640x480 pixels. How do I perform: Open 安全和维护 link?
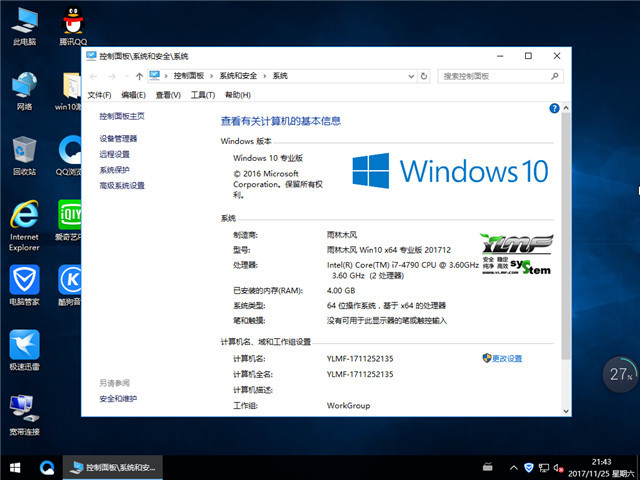pos(118,399)
